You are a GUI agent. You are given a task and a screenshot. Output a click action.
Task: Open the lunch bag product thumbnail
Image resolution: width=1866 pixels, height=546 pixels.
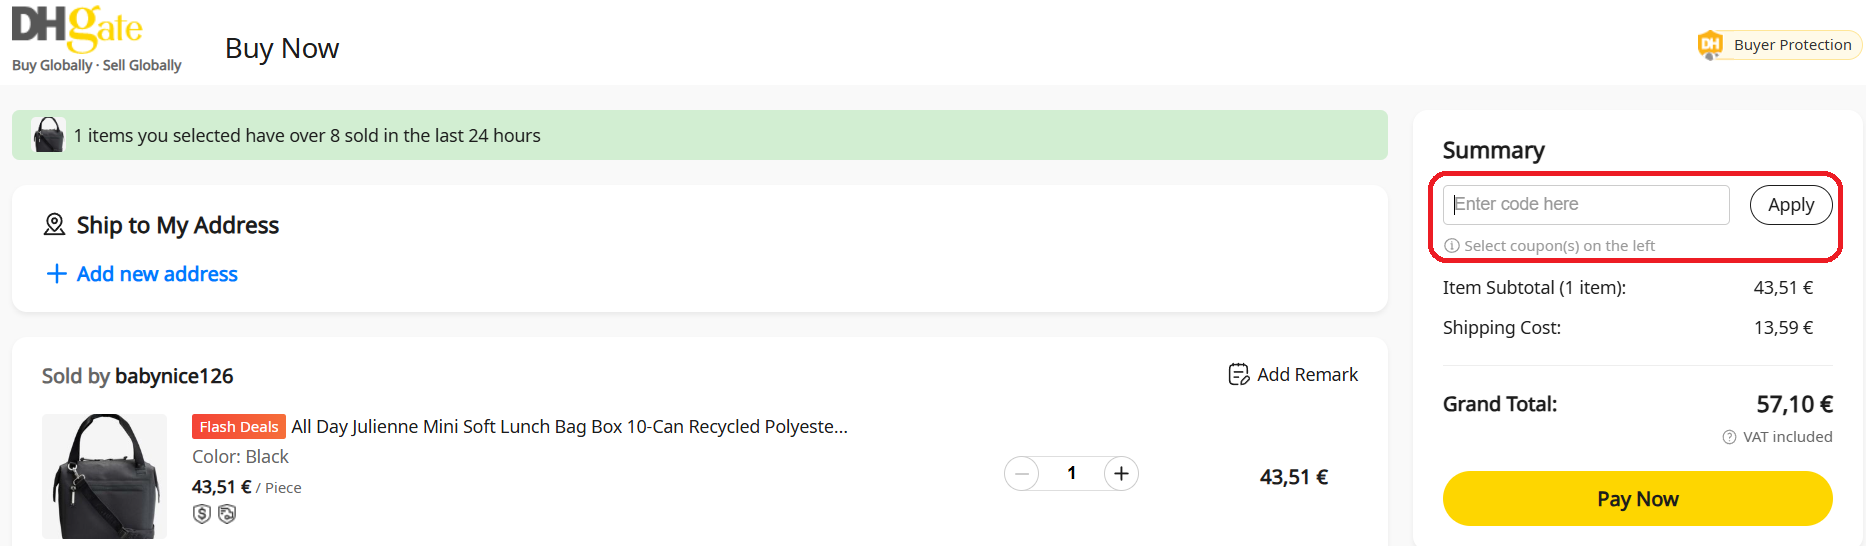pos(104,477)
